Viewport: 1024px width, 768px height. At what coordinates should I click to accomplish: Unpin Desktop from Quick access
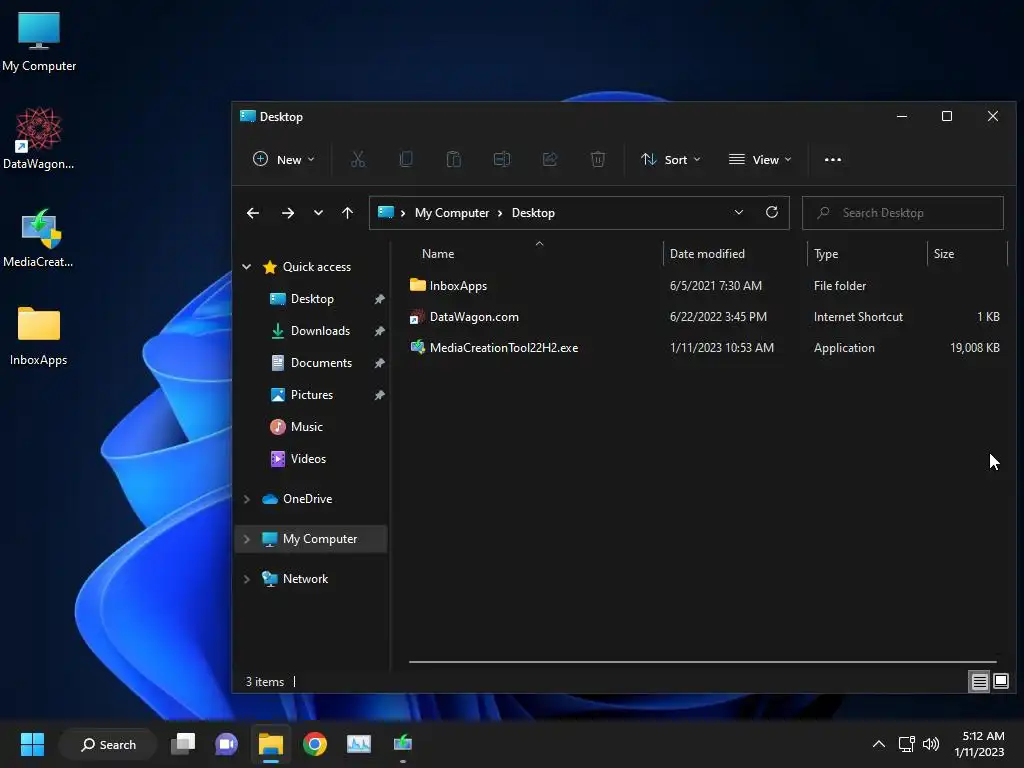pyautogui.click(x=379, y=299)
